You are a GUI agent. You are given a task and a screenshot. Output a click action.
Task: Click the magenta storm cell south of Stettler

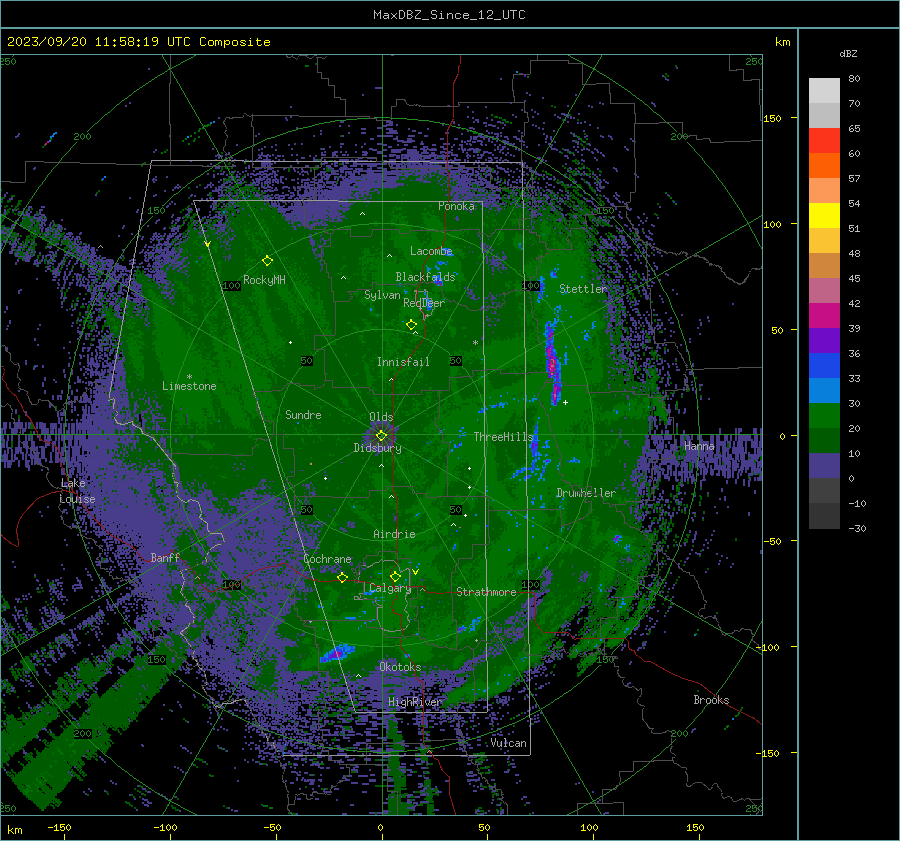coord(552,362)
